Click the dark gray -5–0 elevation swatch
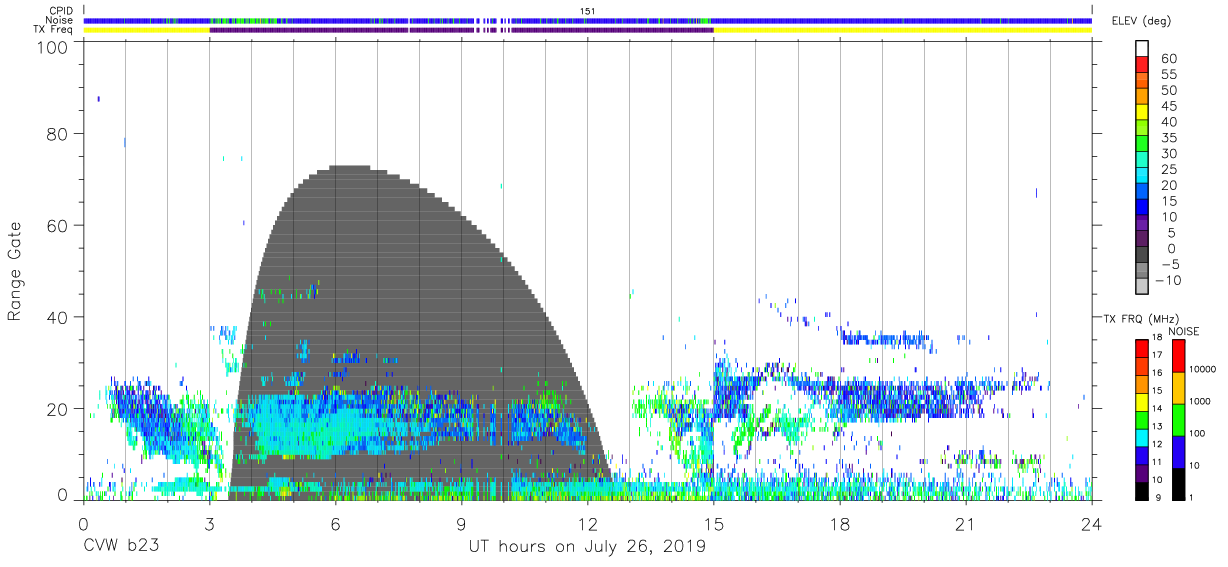The width and height of the screenshot is (1228, 567). pyautogui.click(x=1142, y=256)
